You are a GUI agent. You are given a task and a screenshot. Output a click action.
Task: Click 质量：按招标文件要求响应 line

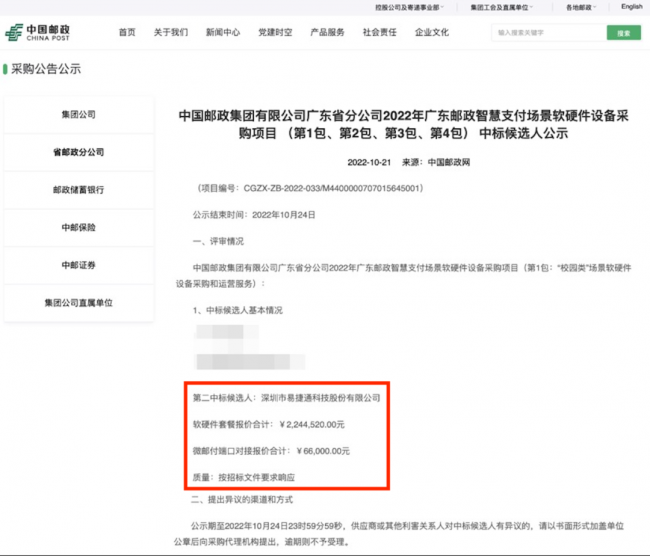(244, 478)
